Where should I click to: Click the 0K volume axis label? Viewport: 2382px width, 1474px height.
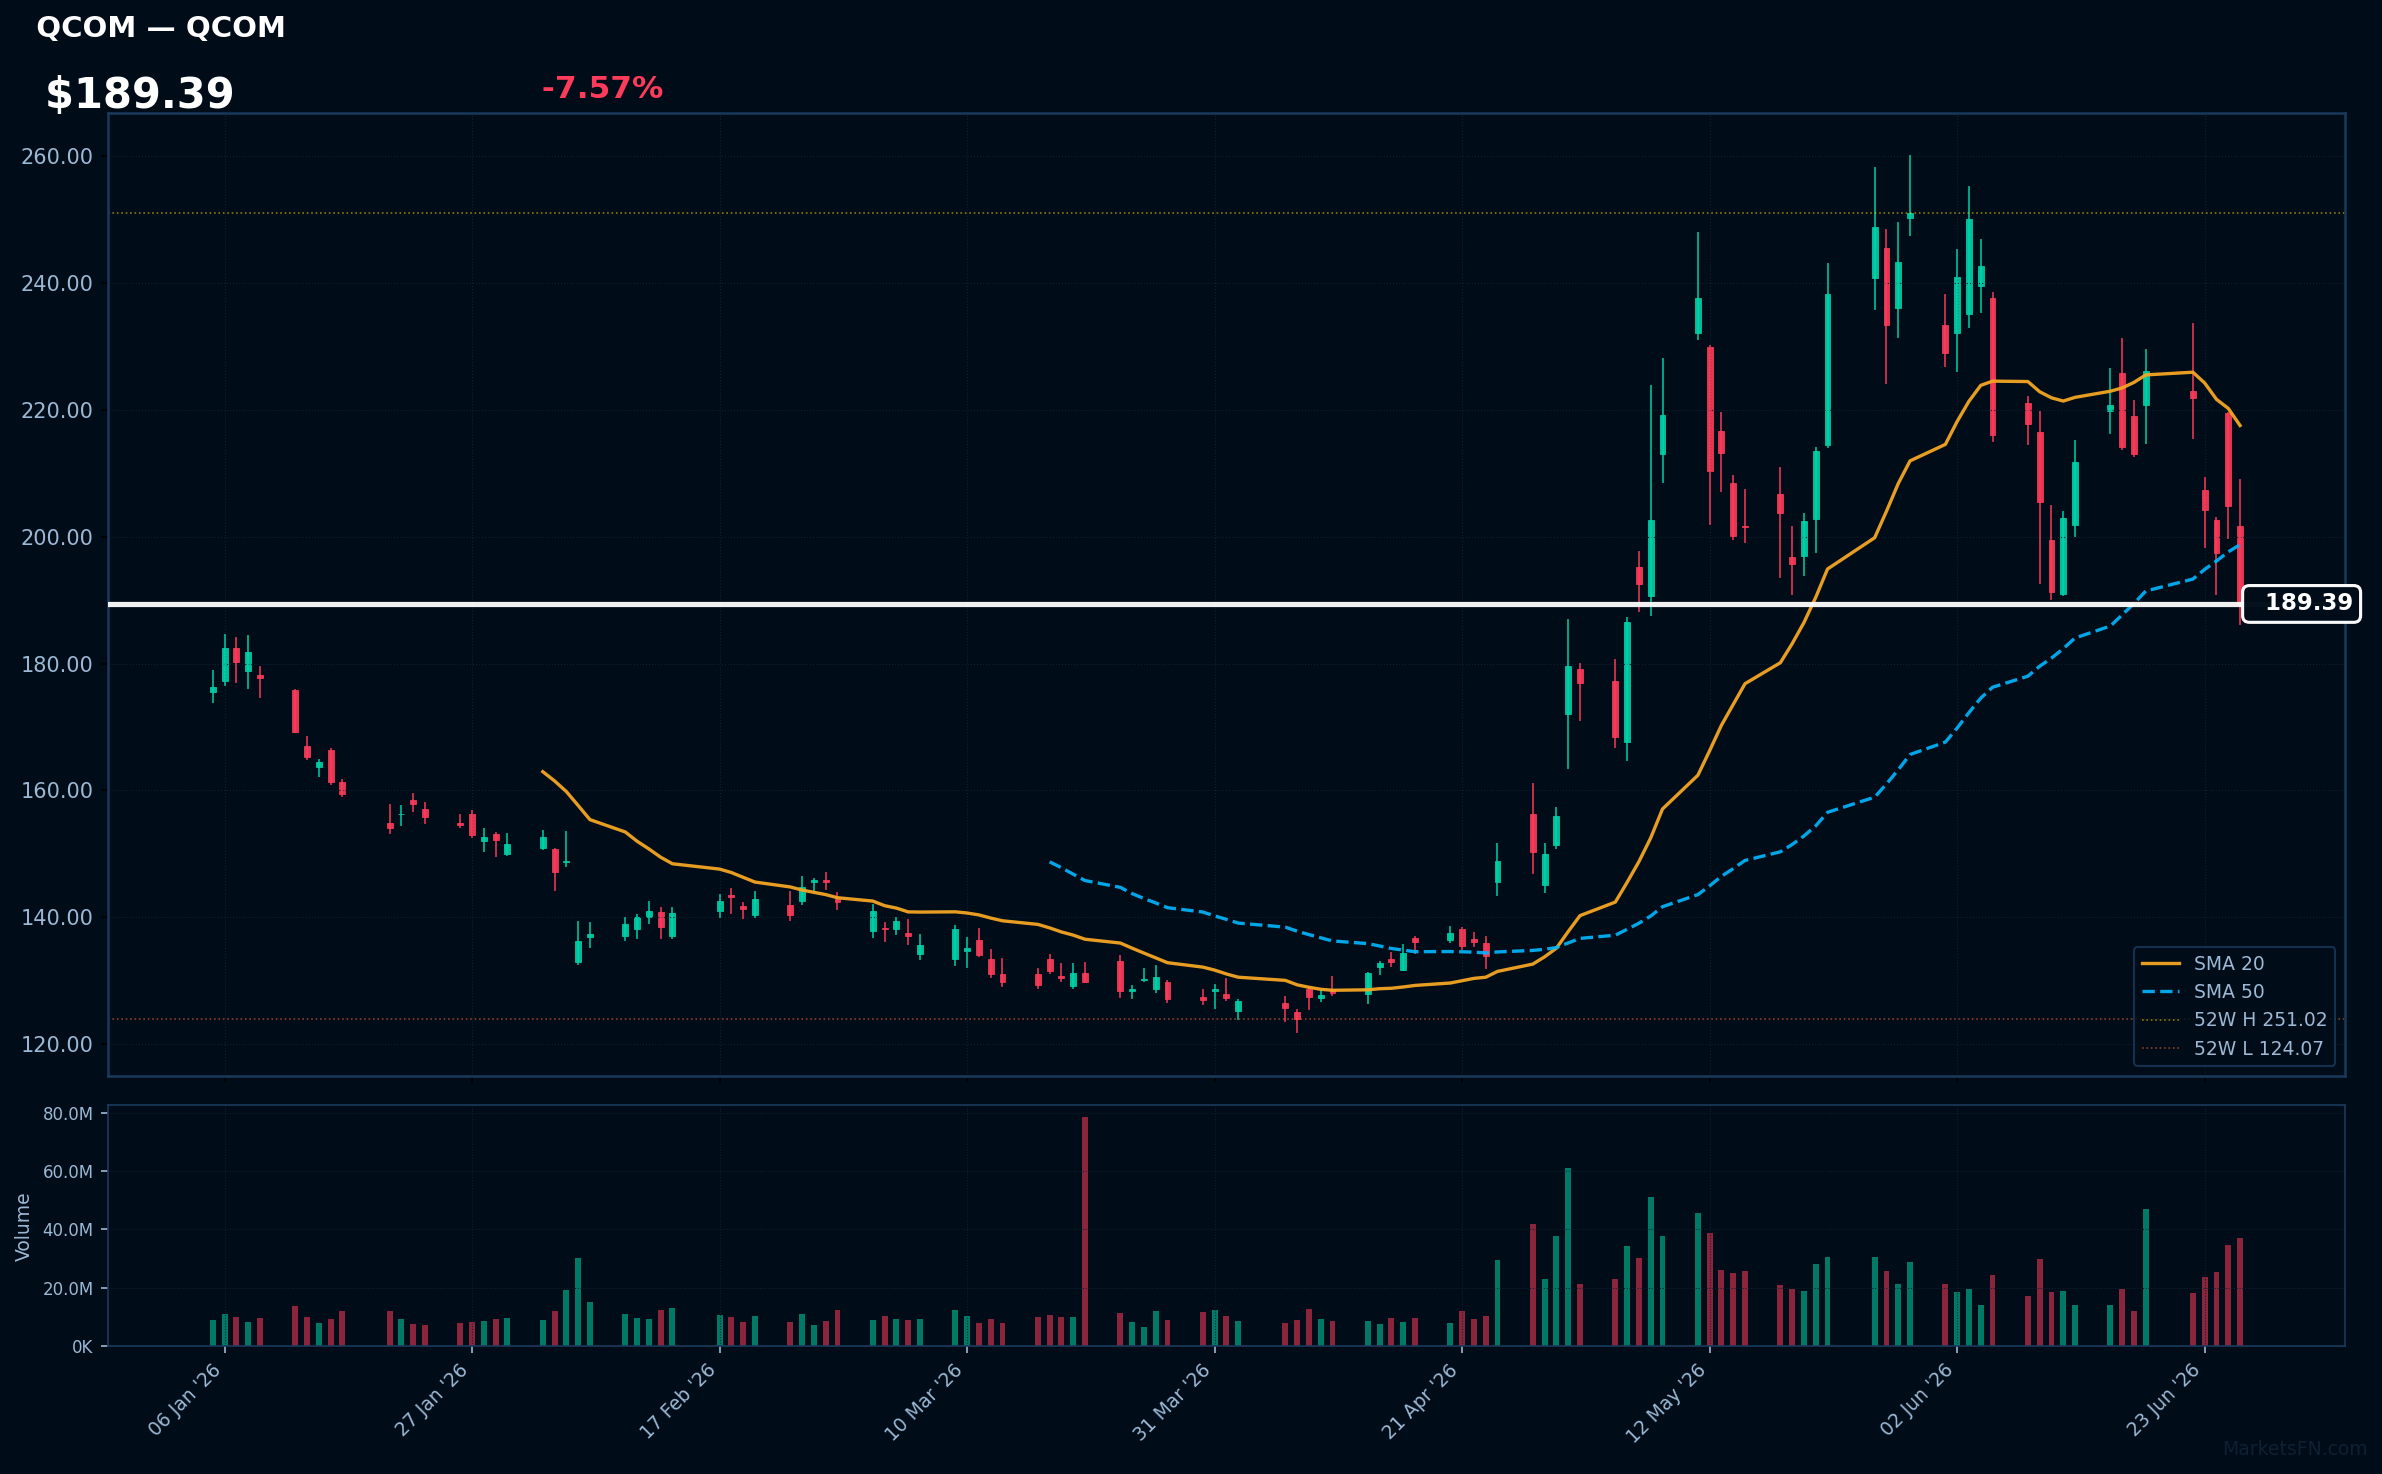pos(82,1347)
